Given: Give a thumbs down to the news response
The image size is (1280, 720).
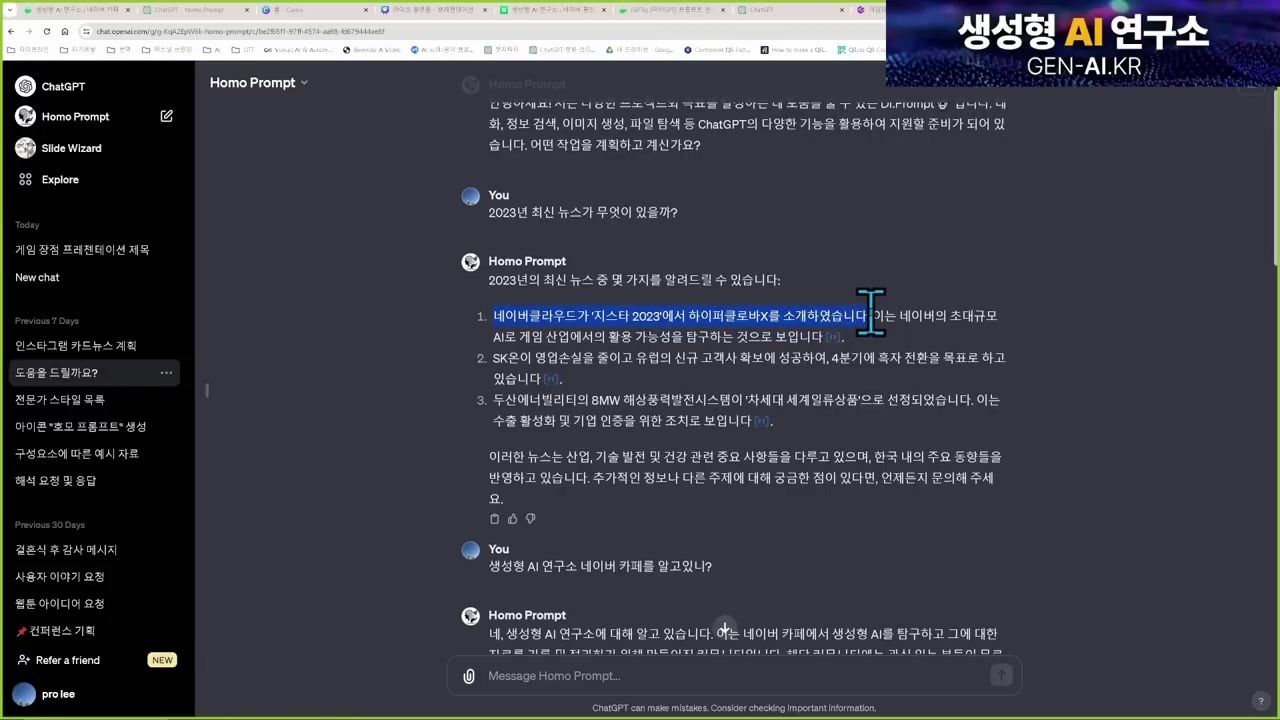Looking at the screenshot, I should [x=530, y=519].
